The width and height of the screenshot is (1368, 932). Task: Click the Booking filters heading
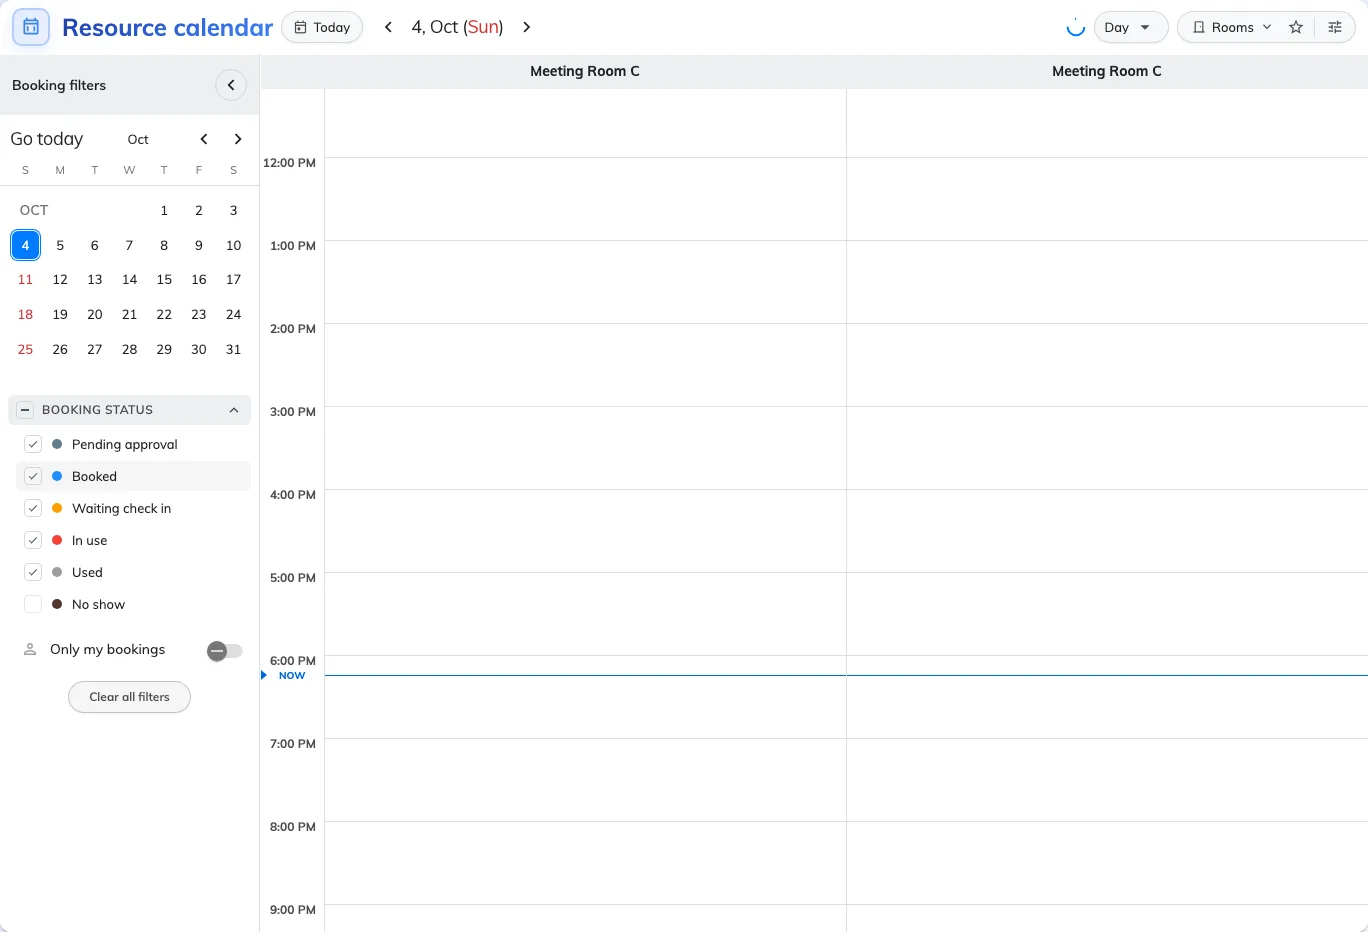pyautogui.click(x=59, y=85)
